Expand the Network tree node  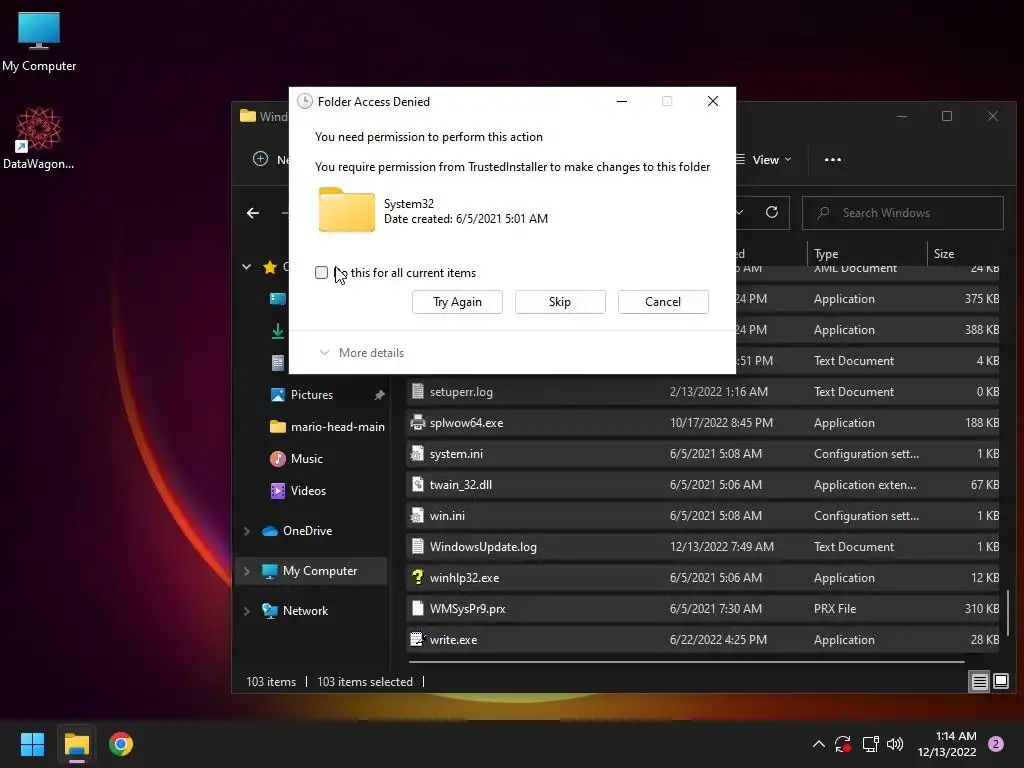[246, 611]
